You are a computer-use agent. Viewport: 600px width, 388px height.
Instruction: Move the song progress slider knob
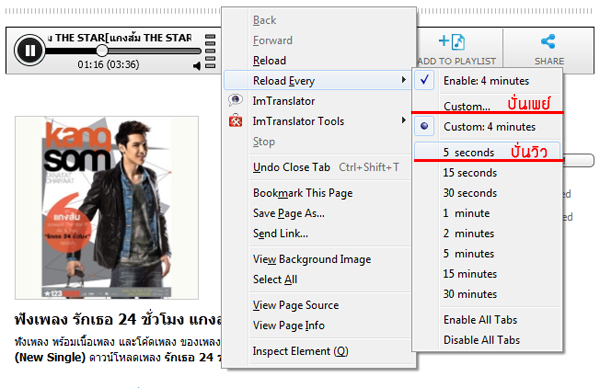point(102,51)
